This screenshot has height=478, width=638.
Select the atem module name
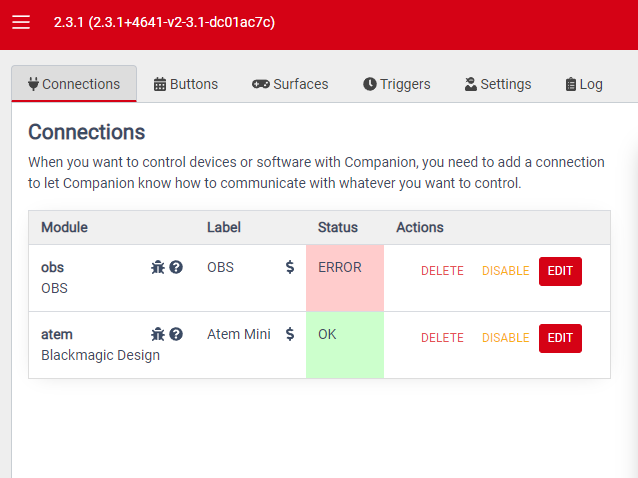click(57, 334)
